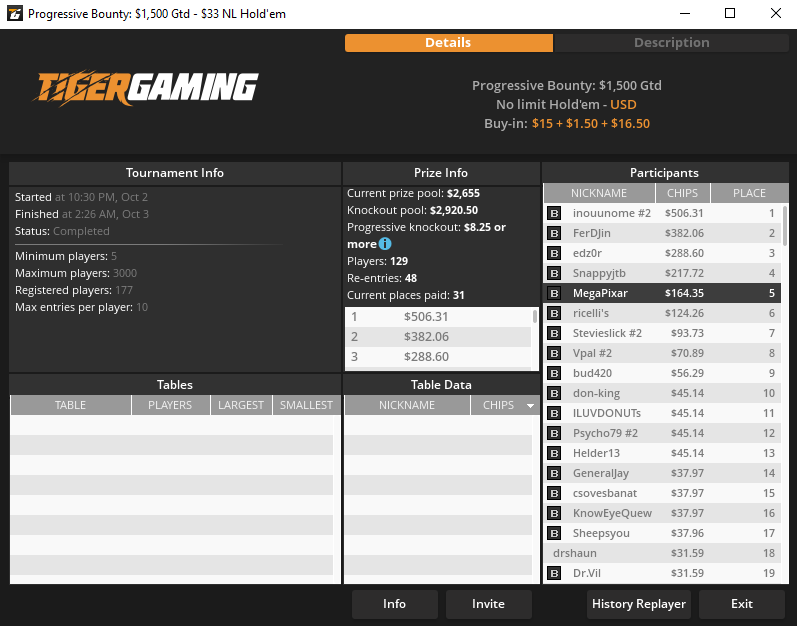Click the Info button
The height and width of the screenshot is (626, 797).
coord(394,604)
